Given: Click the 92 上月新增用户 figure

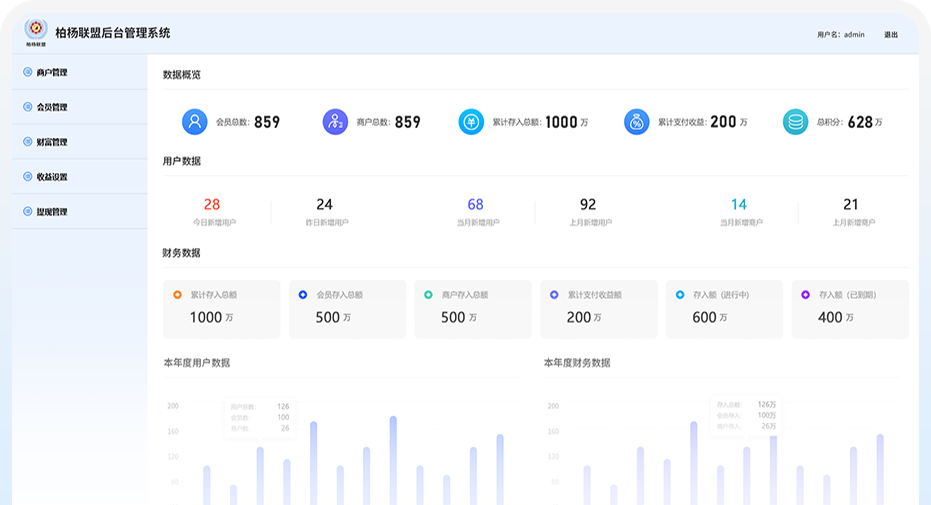Looking at the screenshot, I should pos(588,204).
